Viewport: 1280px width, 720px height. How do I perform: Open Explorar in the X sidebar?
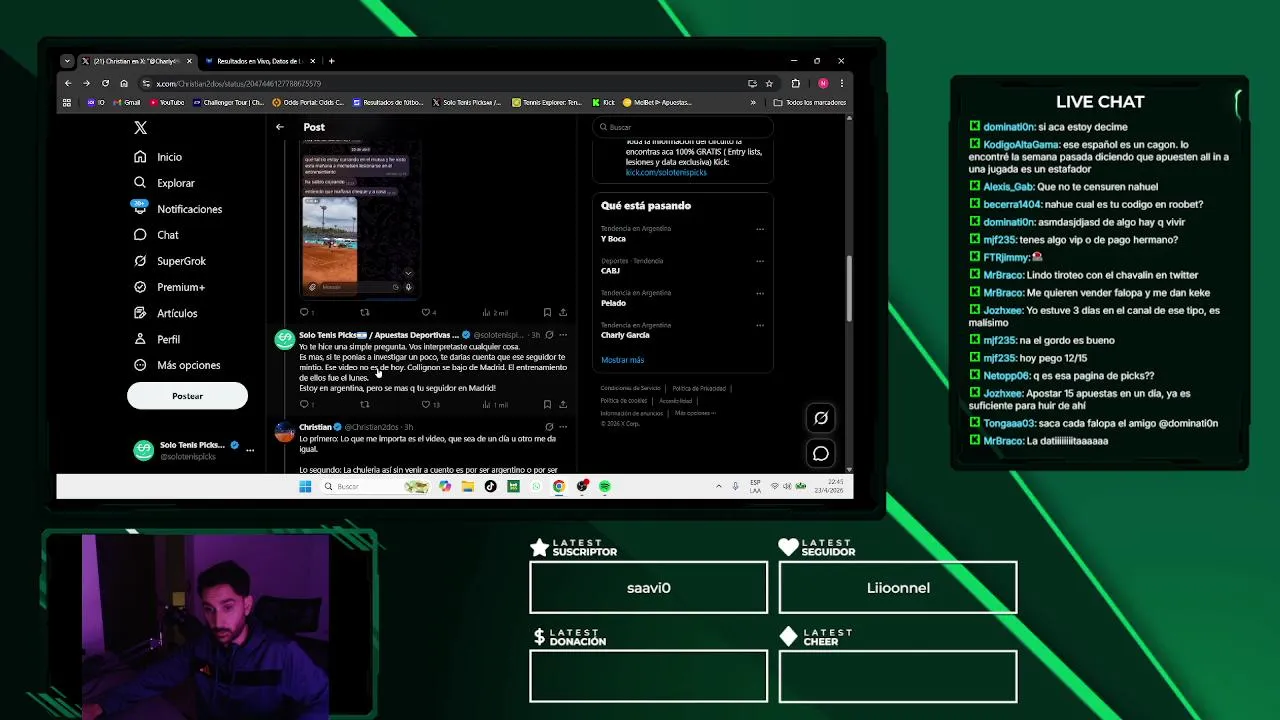pos(165,183)
